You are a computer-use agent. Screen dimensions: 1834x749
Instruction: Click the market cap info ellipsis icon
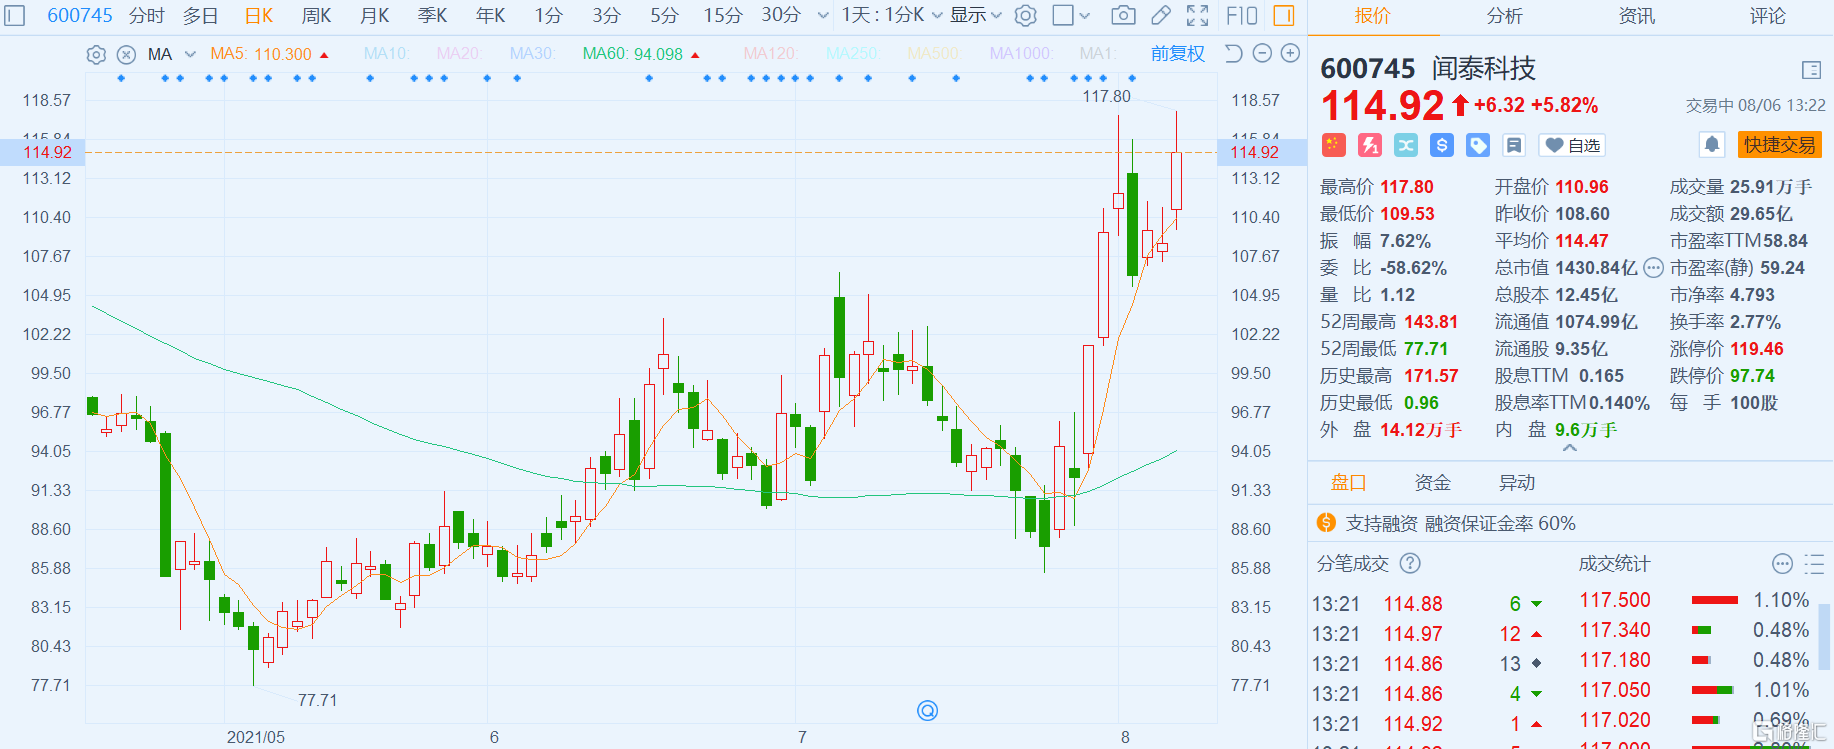[x=1653, y=267]
